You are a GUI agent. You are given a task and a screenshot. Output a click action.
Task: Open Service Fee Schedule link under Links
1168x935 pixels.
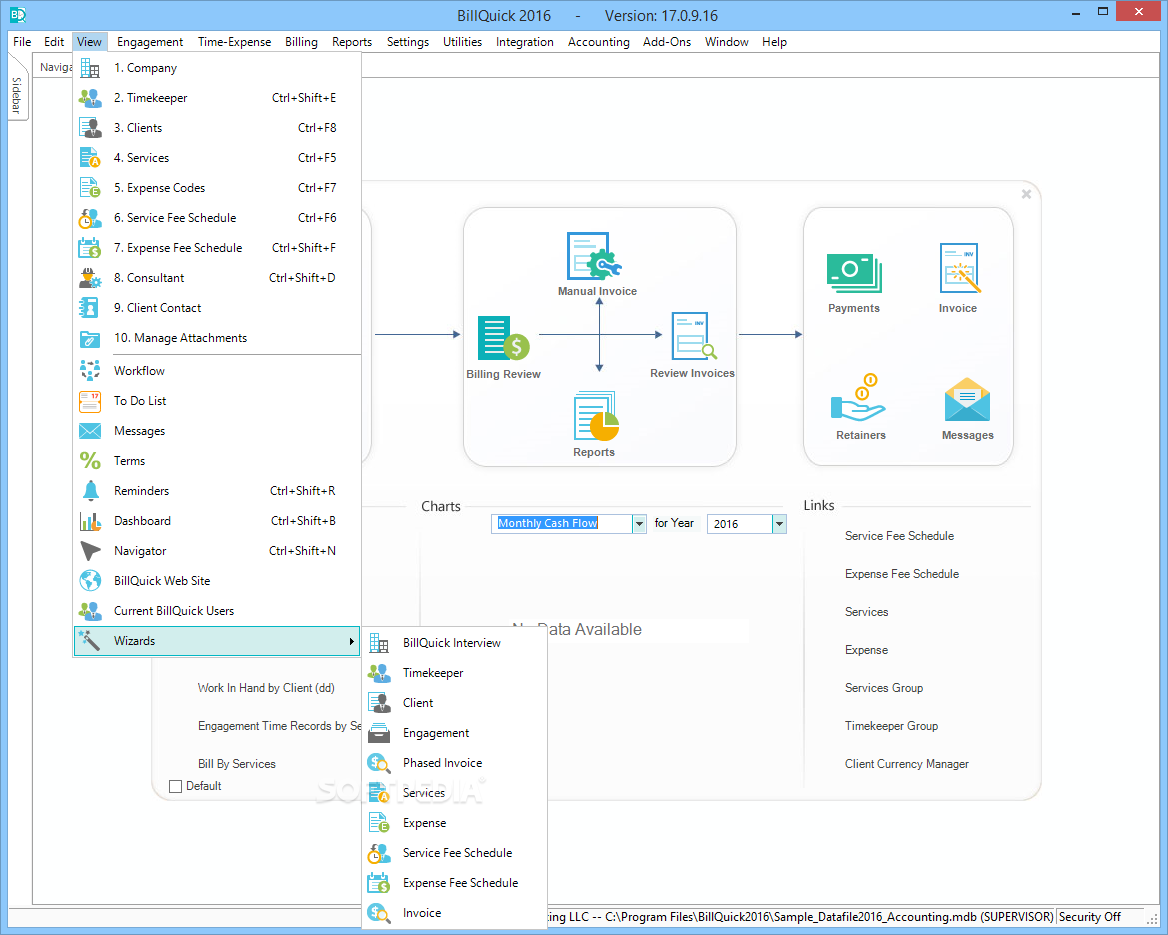[x=899, y=536]
